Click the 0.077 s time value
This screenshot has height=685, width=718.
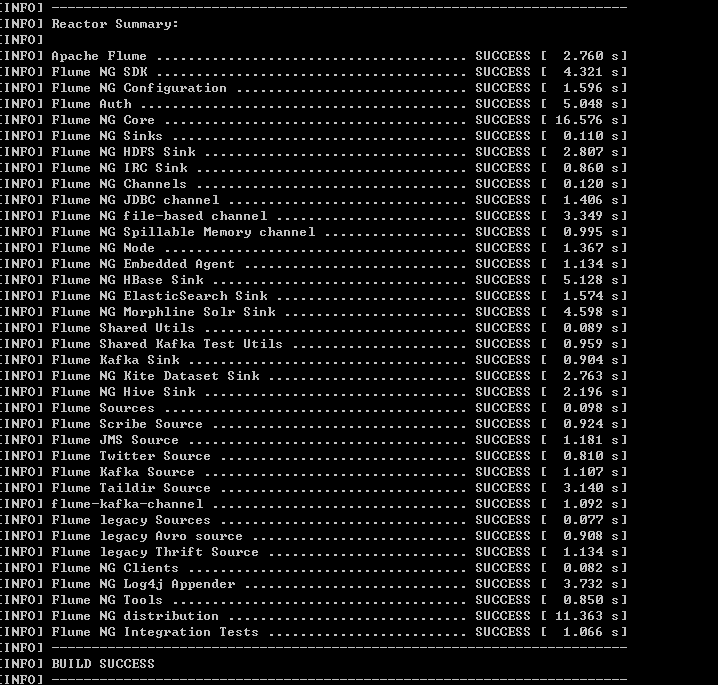coord(591,521)
